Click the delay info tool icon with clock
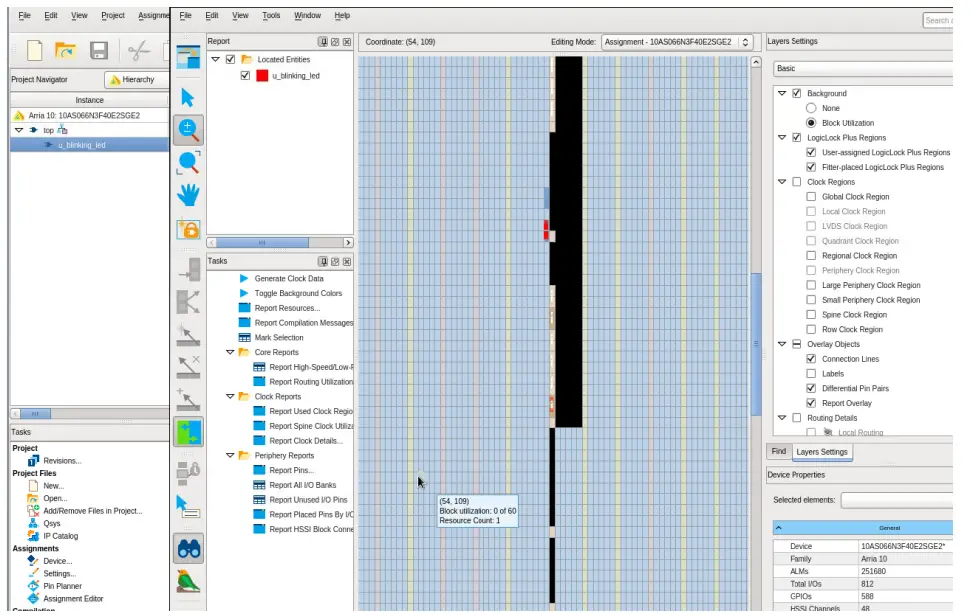 188,473
